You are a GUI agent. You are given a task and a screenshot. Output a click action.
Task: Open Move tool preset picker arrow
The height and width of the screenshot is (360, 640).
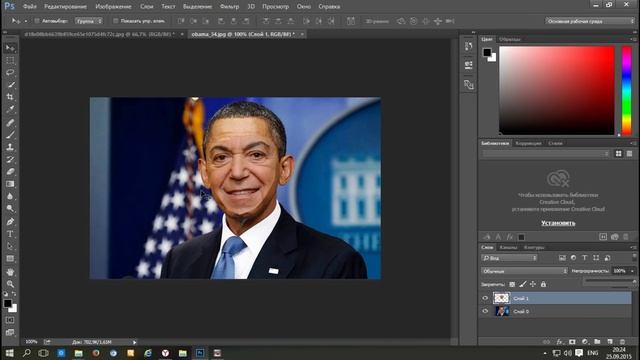[x=26, y=21]
